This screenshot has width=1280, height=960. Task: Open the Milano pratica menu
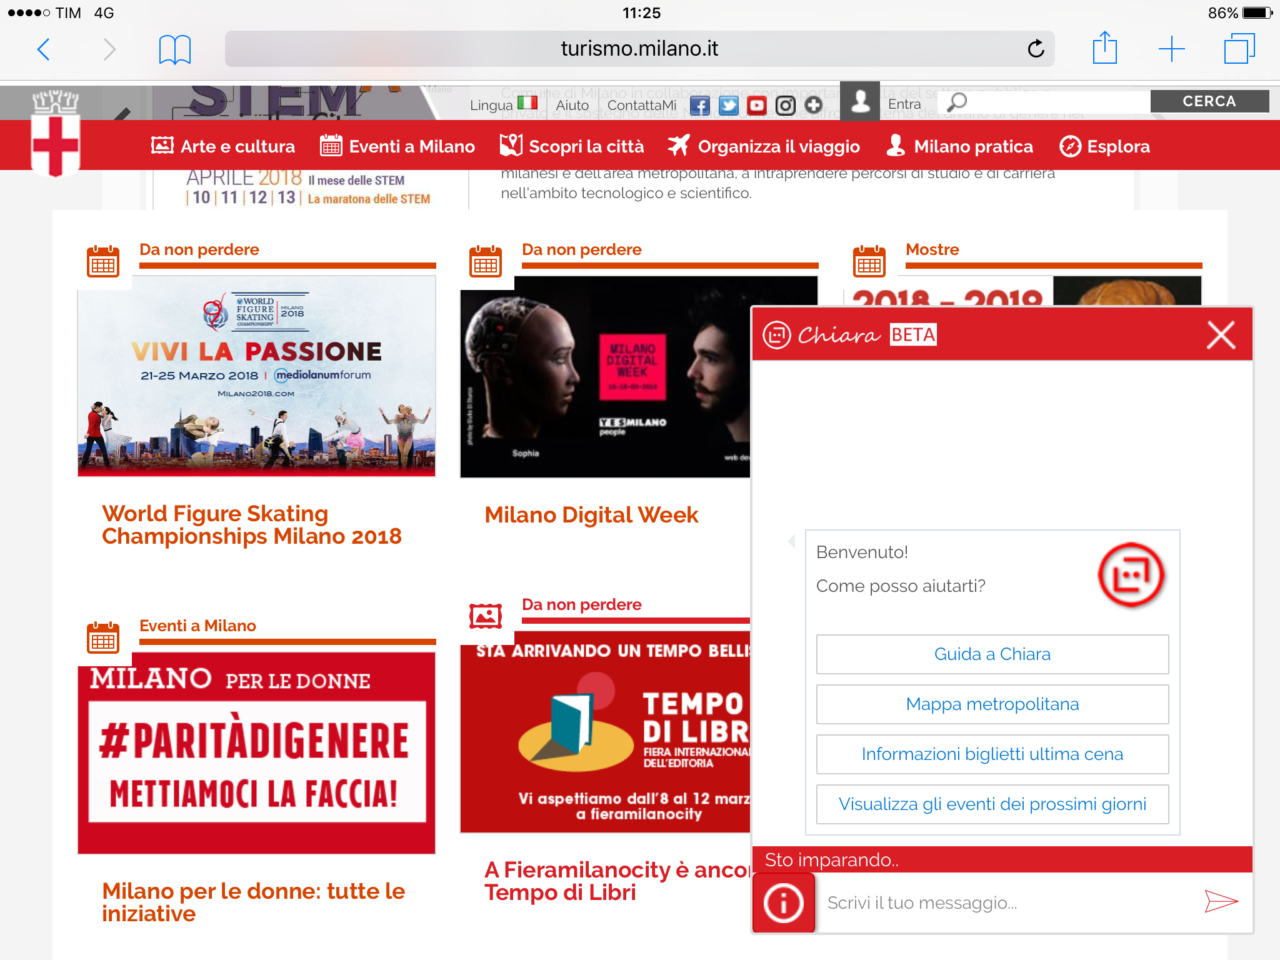[x=959, y=146]
